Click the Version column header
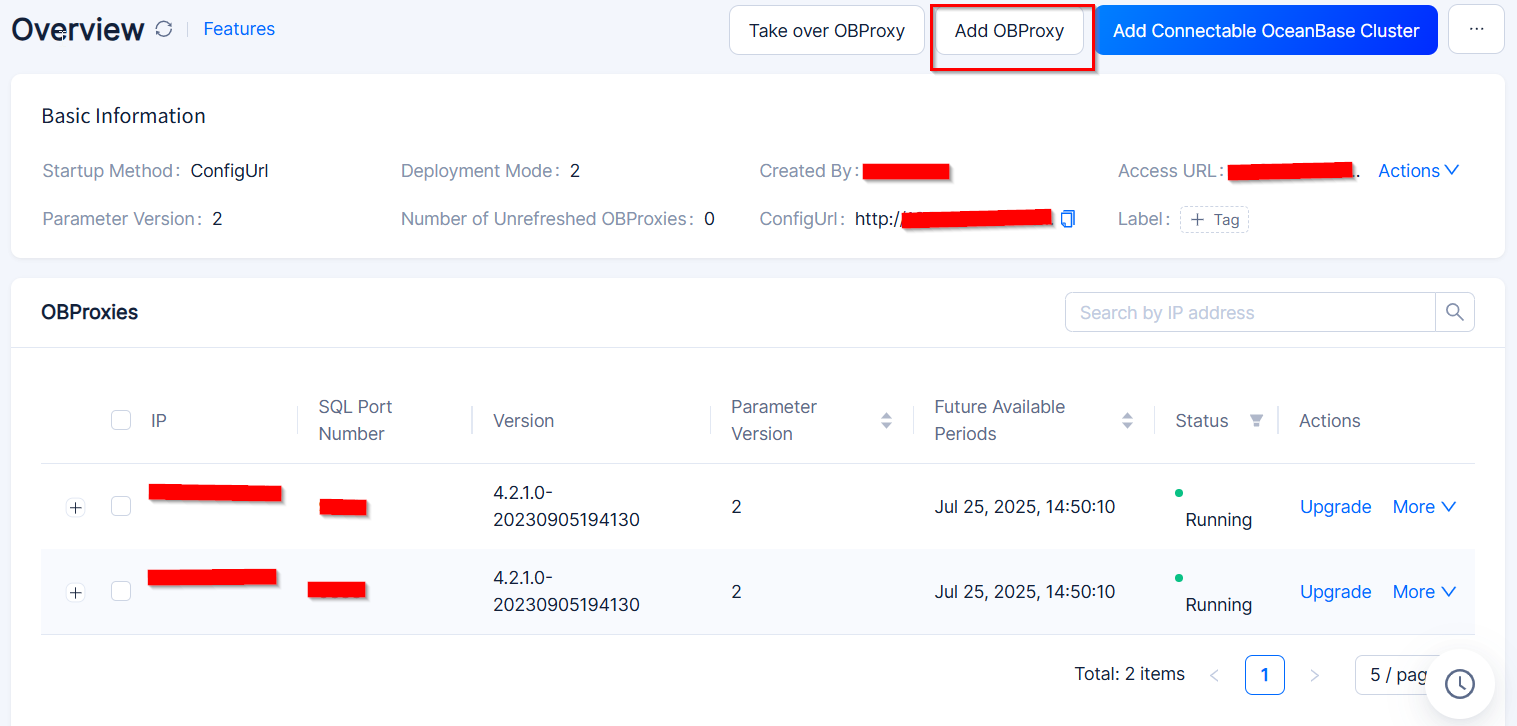 [x=523, y=421]
